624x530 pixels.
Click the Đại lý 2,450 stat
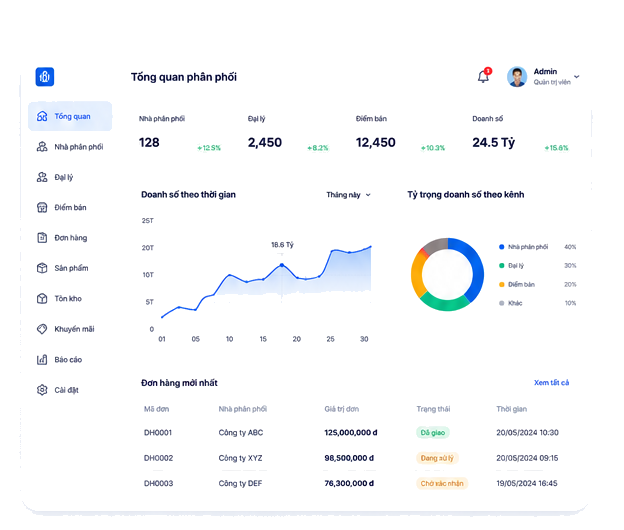coord(265,142)
